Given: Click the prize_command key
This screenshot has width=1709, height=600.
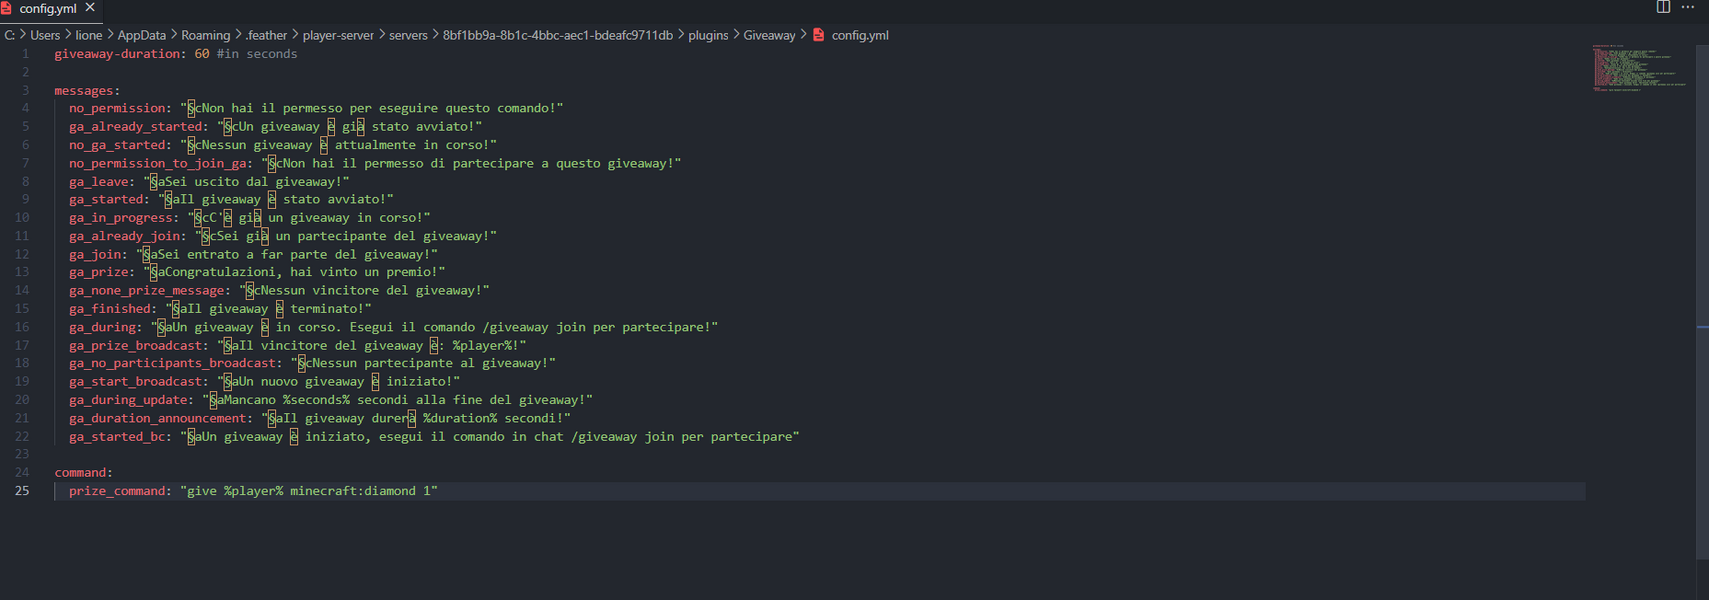Looking at the screenshot, I should pyautogui.click(x=117, y=491).
